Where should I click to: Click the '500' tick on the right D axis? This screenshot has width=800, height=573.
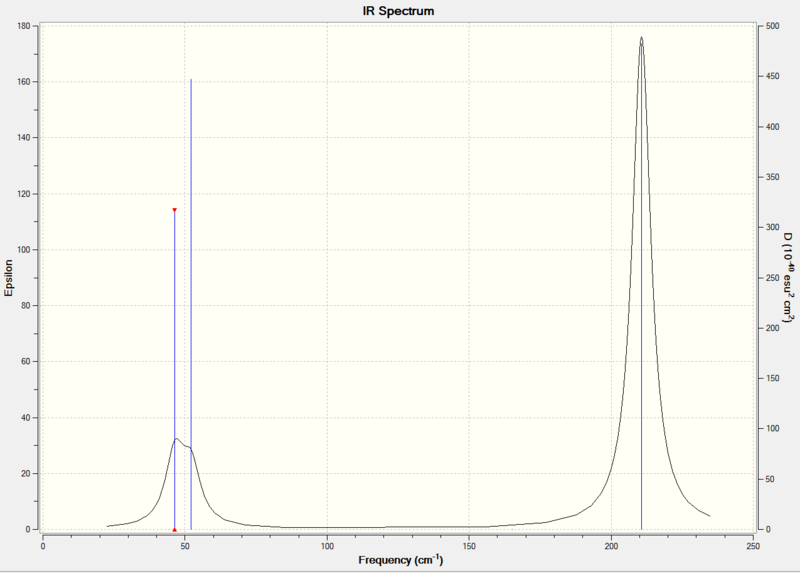(772, 26)
